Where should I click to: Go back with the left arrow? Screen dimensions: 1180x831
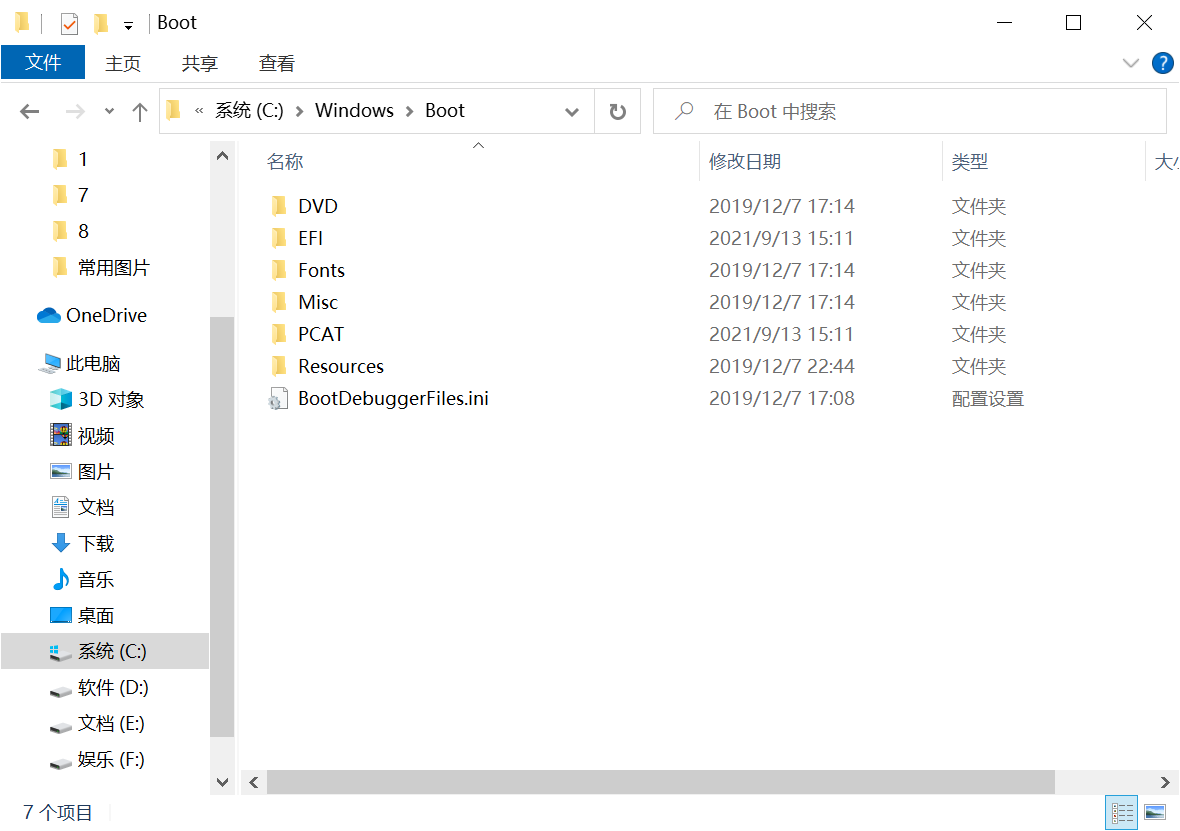click(x=29, y=112)
